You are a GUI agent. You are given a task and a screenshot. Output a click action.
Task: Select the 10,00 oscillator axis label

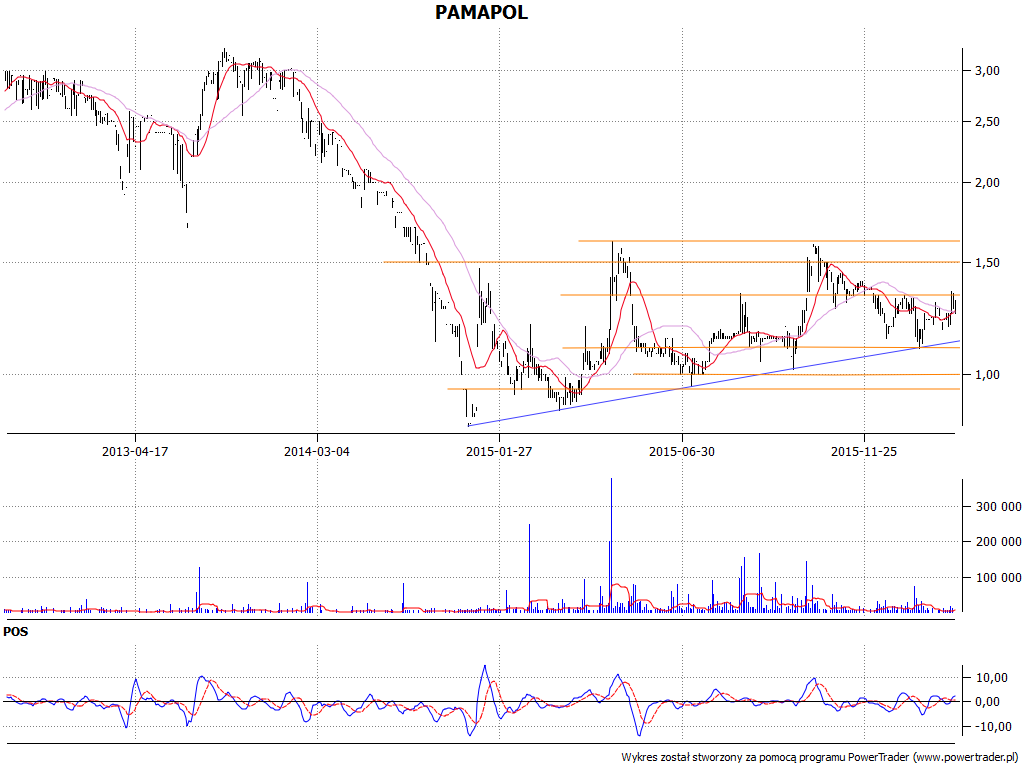point(990,678)
